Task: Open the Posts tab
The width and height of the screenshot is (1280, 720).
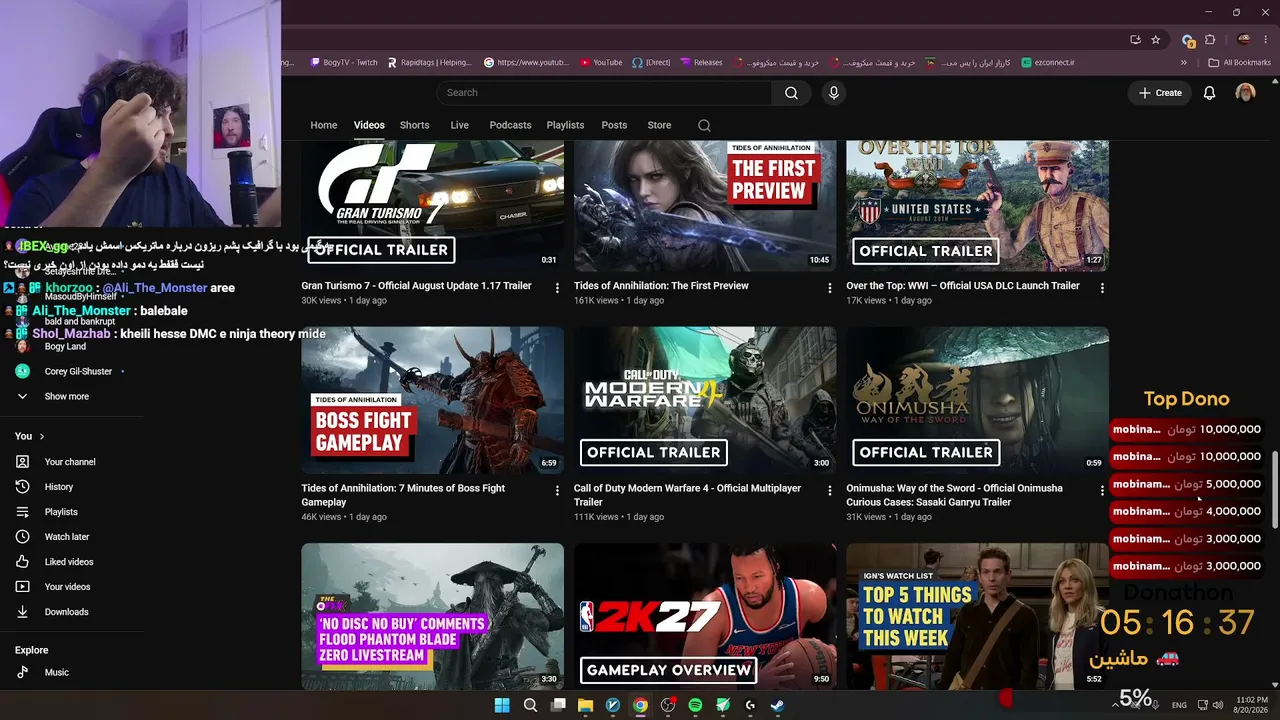Action: coord(614,125)
